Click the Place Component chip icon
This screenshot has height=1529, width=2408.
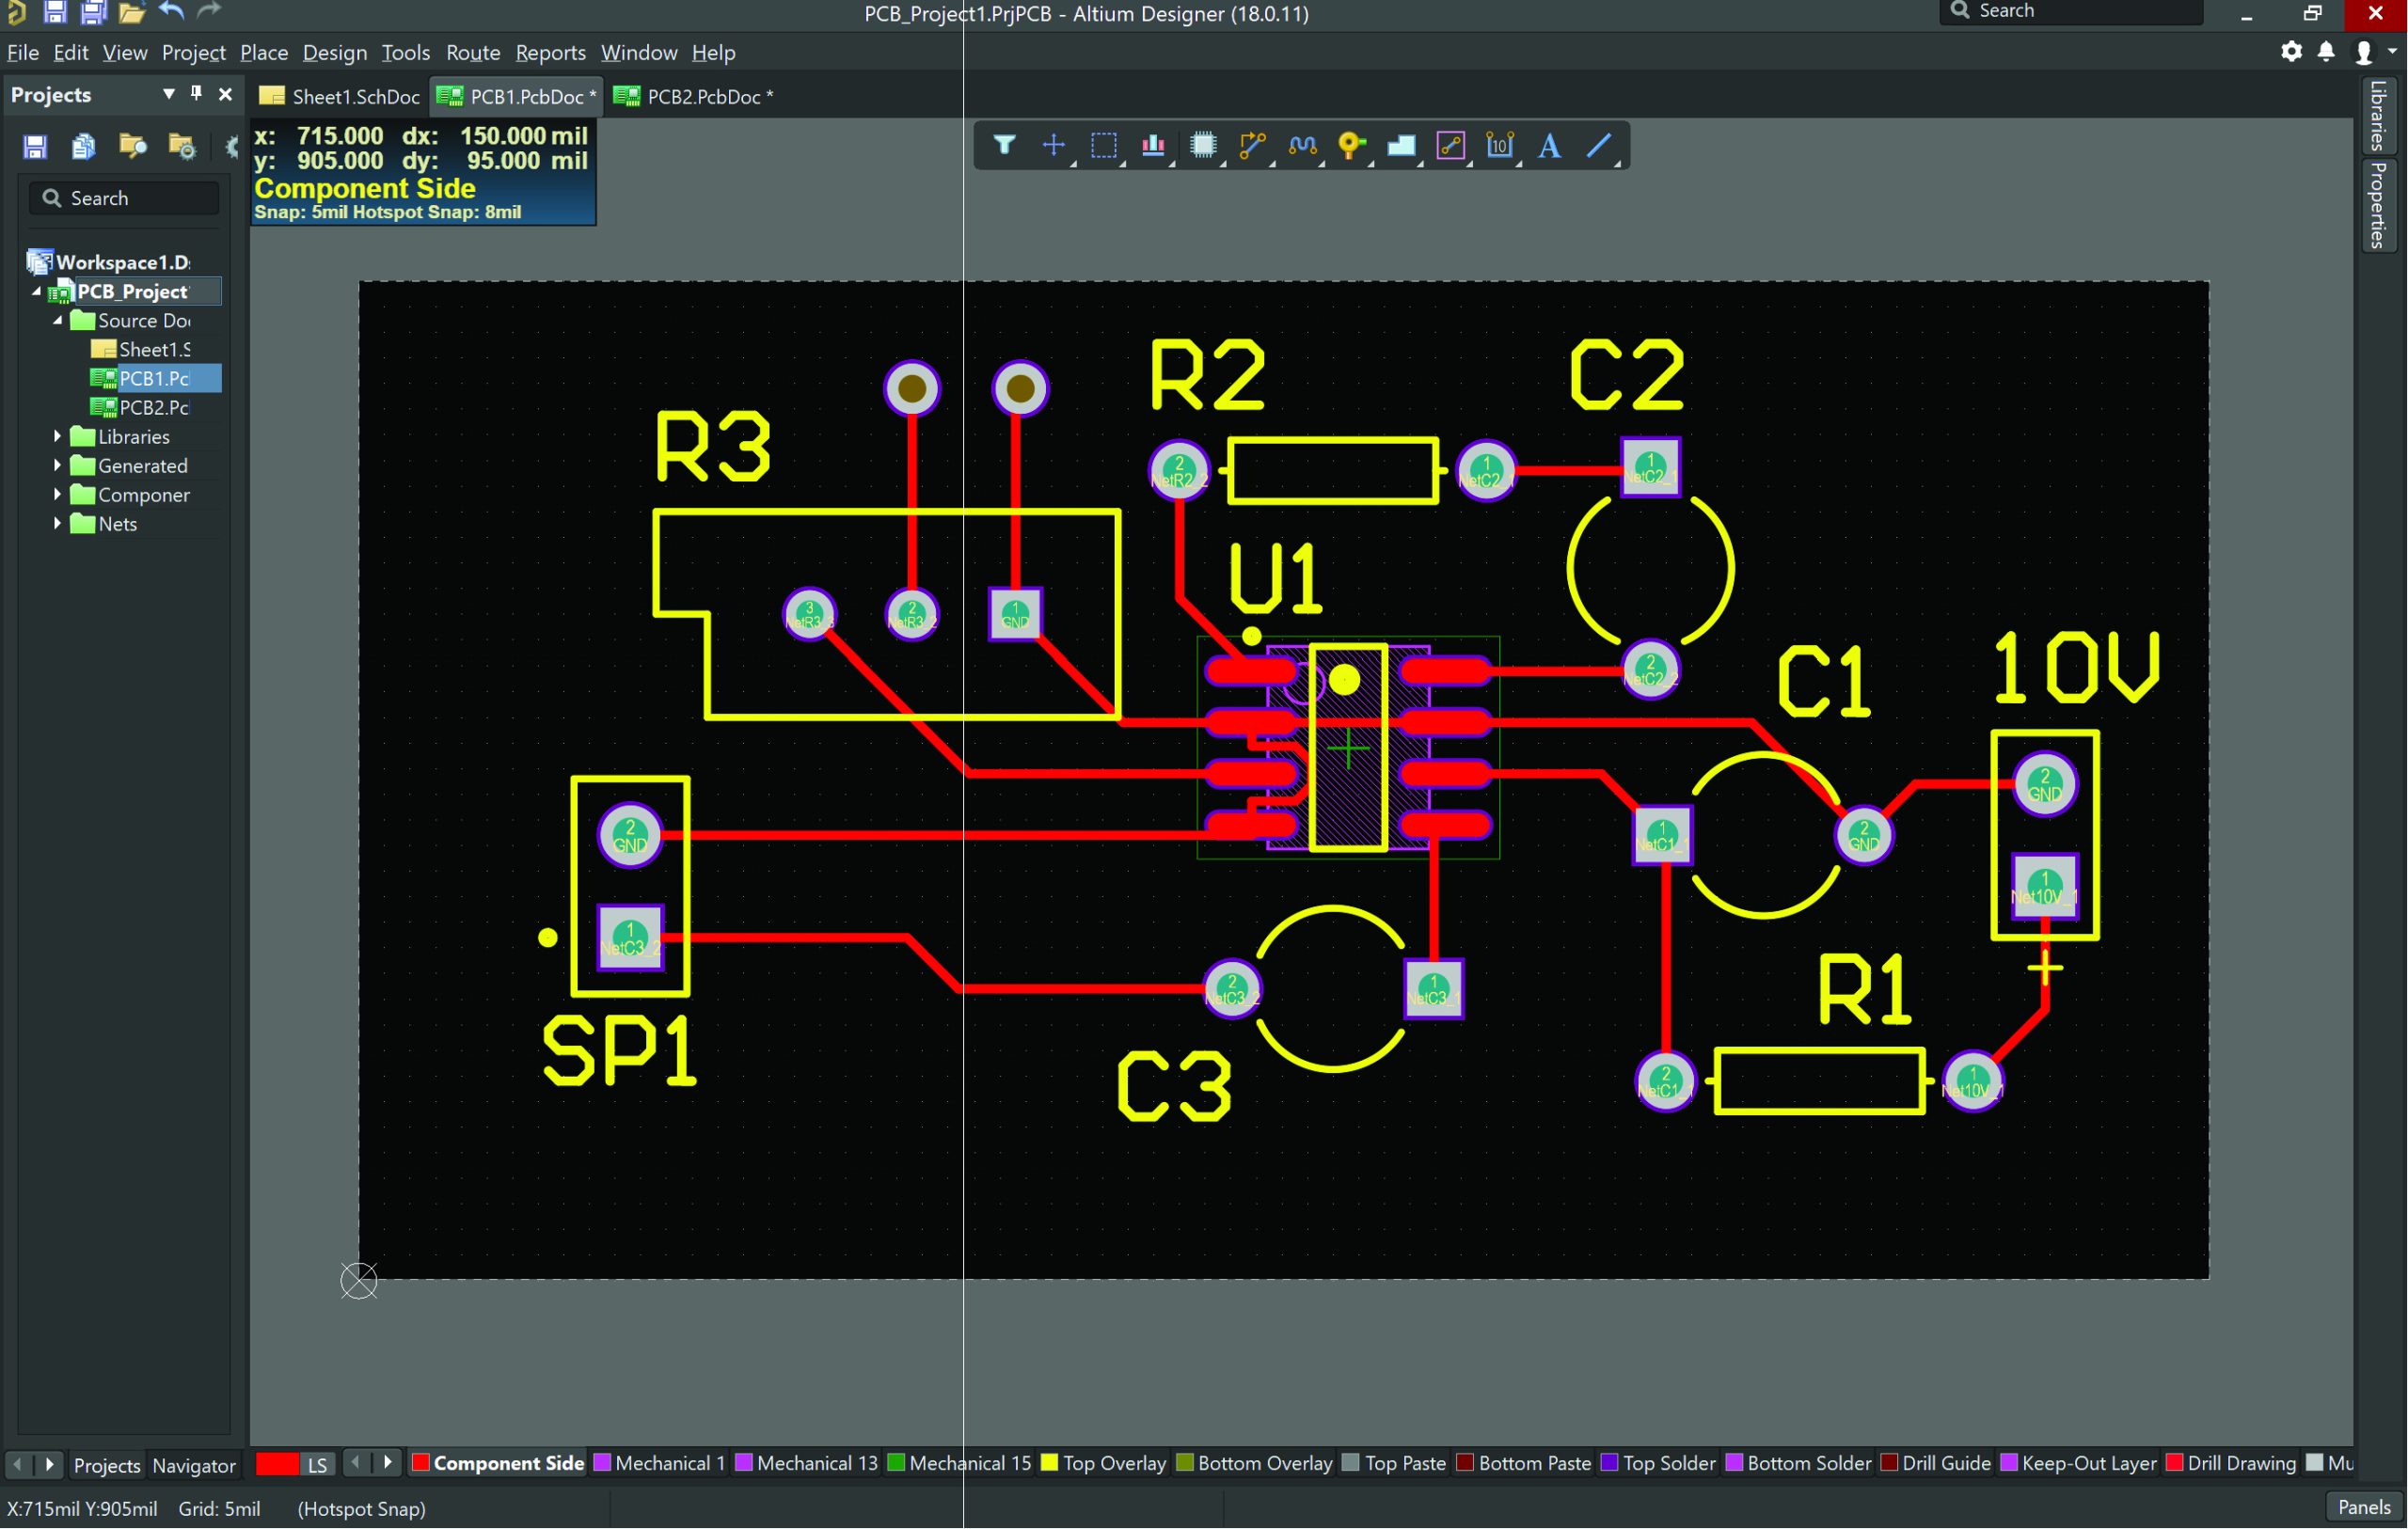tap(1203, 146)
